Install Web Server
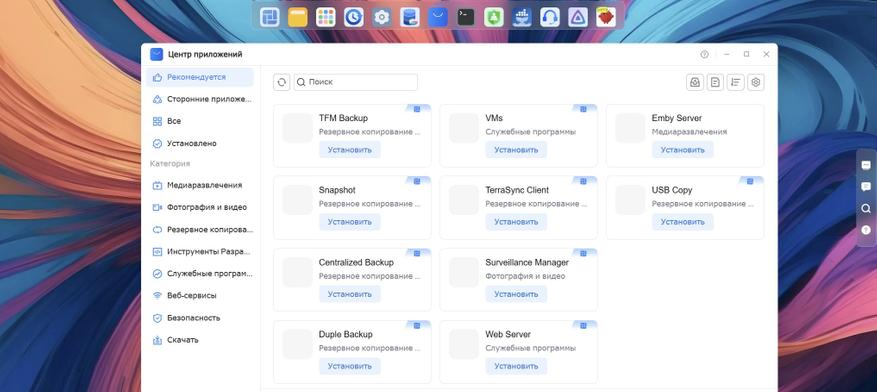The width and height of the screenshot is (877, 392). (x=516, y=366)
